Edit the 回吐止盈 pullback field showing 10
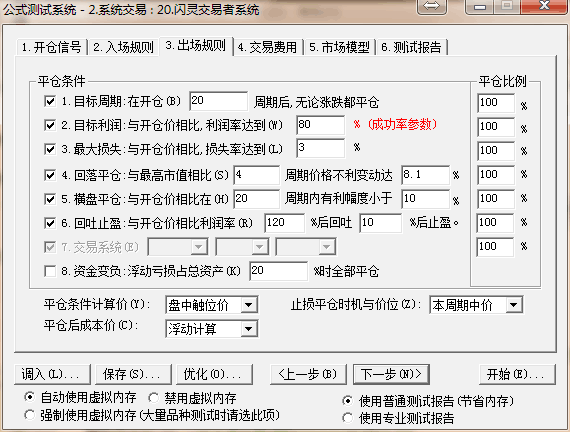570x432 pixels. click(381, 223)
